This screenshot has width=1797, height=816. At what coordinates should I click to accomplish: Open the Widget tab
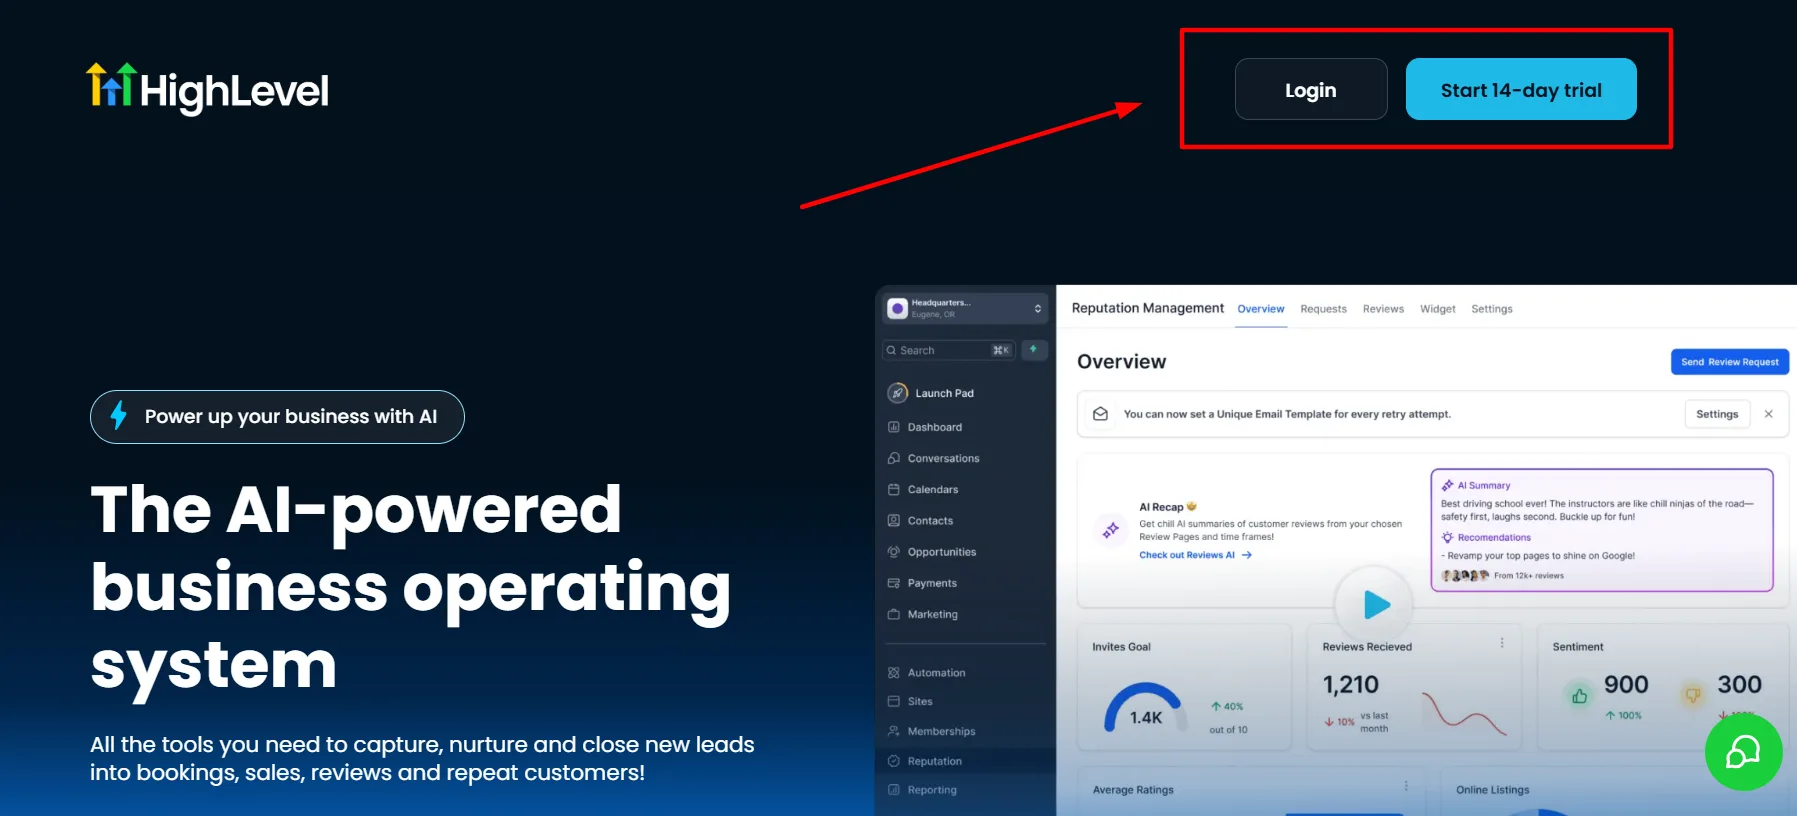coord(1438,309)
